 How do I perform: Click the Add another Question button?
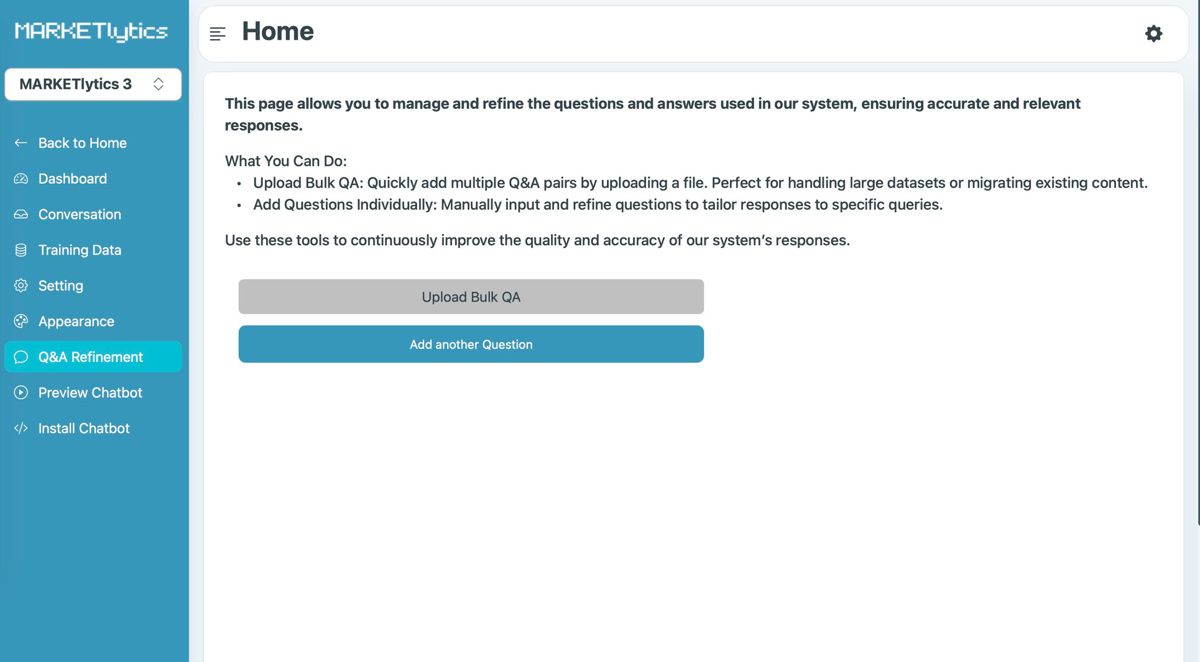pos(471,344)
